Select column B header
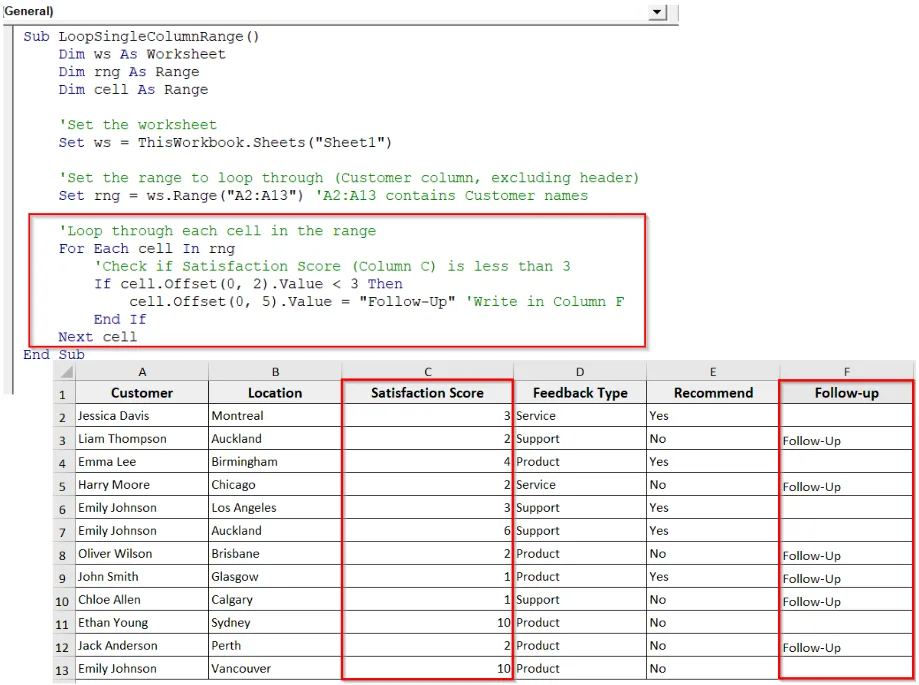This screenshot has width=919, height=685. click(x=275, y=372)
